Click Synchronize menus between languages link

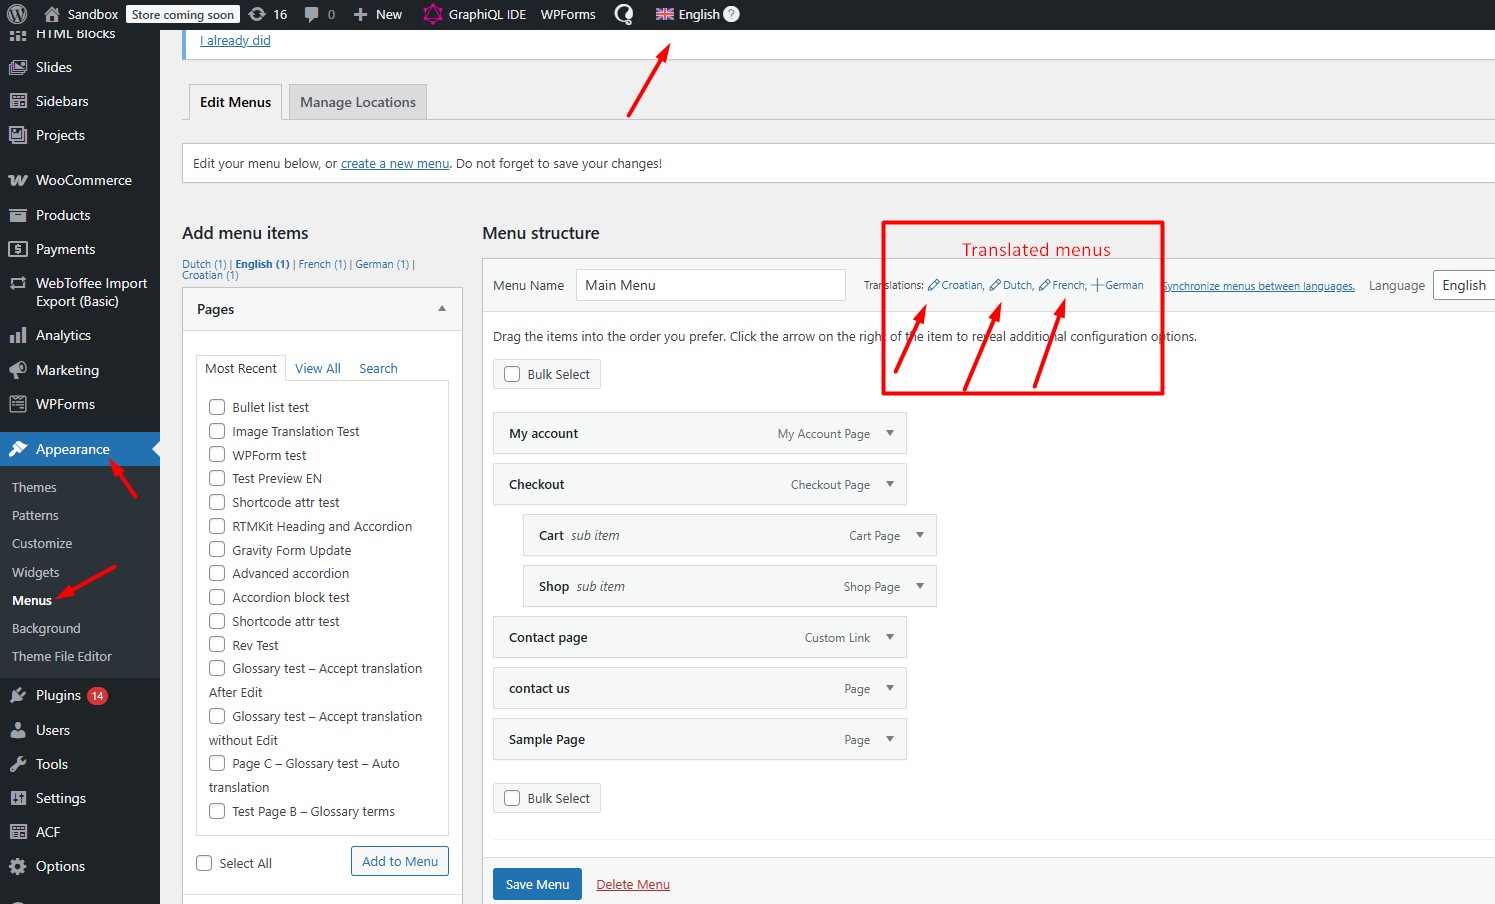(x=1258, y=286)
